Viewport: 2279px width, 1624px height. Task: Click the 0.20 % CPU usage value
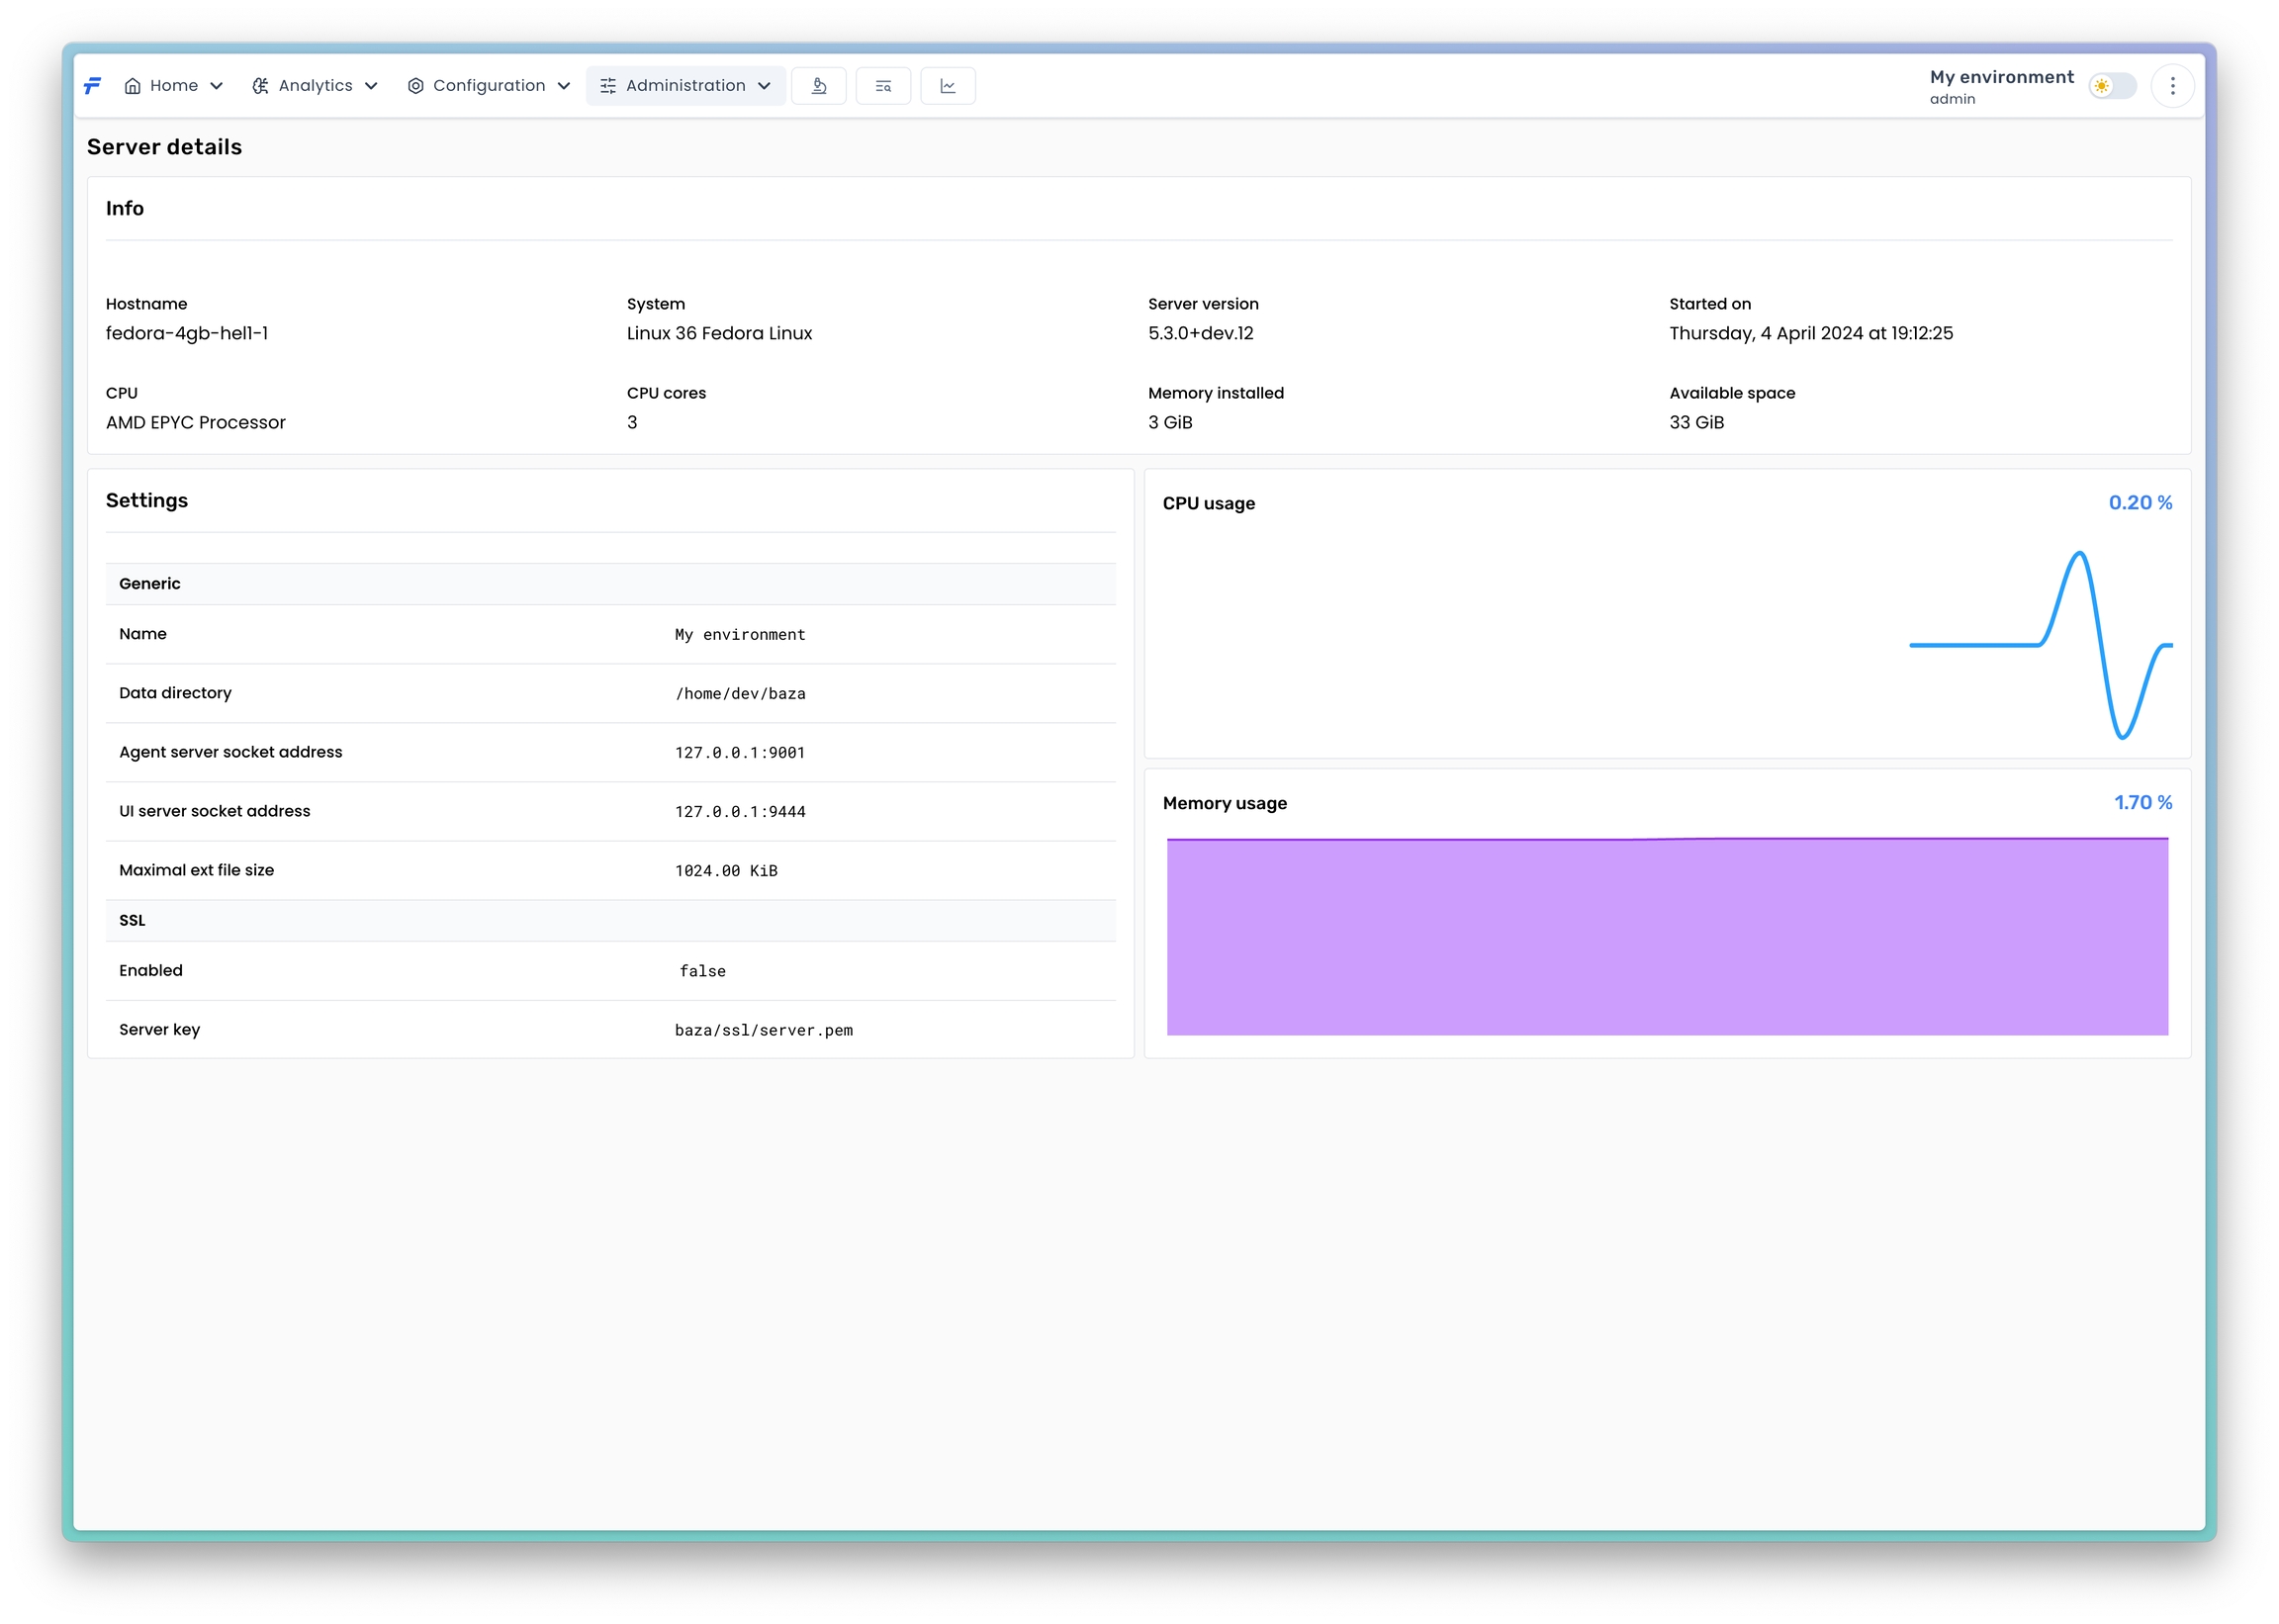2139,503
